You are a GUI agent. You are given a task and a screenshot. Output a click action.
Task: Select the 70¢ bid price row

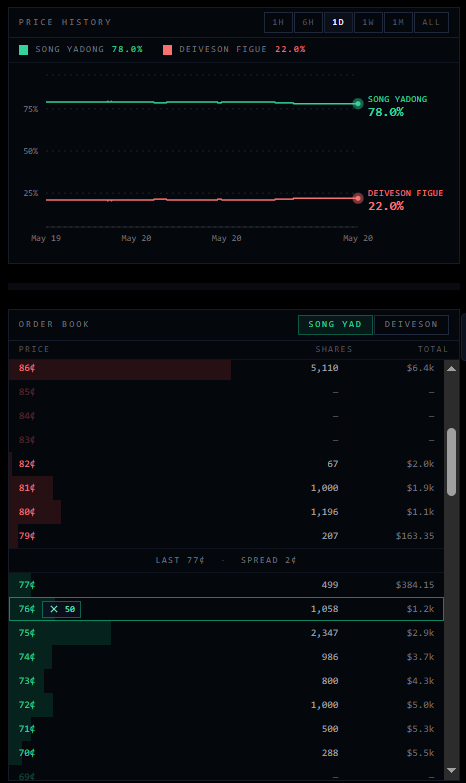click(x=226, y=753)
